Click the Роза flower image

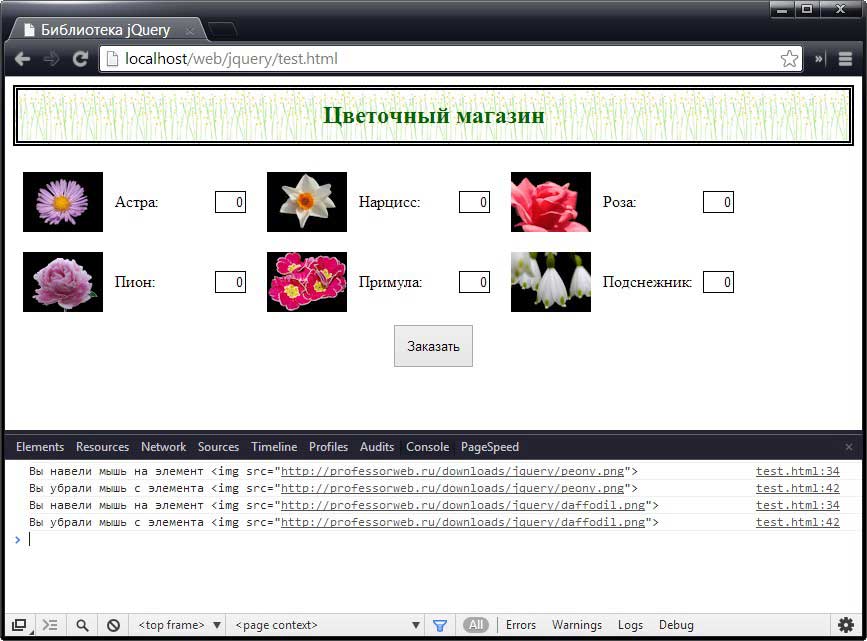click(x=551, y=202)
